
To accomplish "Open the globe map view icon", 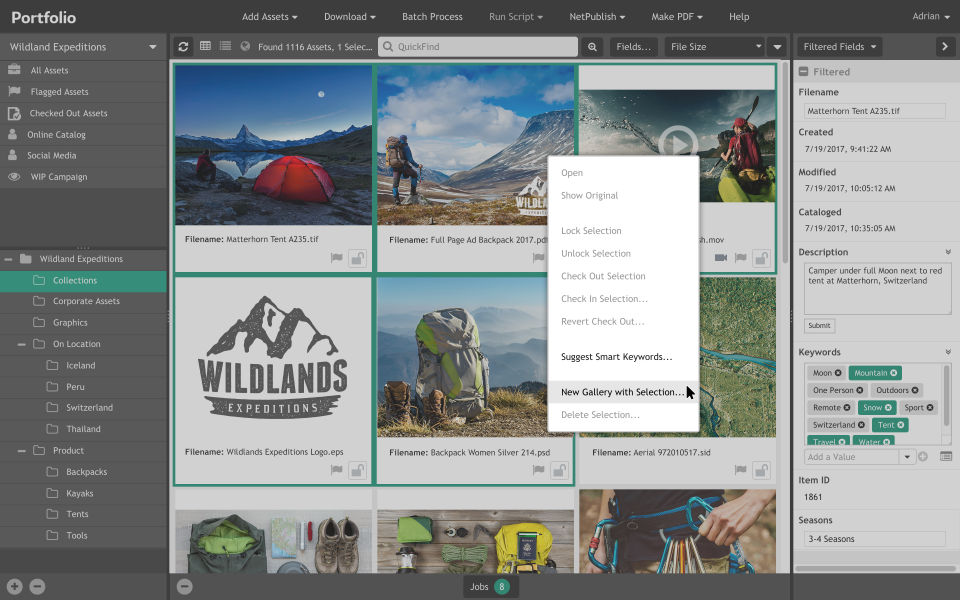I will (x=245, y=46).
